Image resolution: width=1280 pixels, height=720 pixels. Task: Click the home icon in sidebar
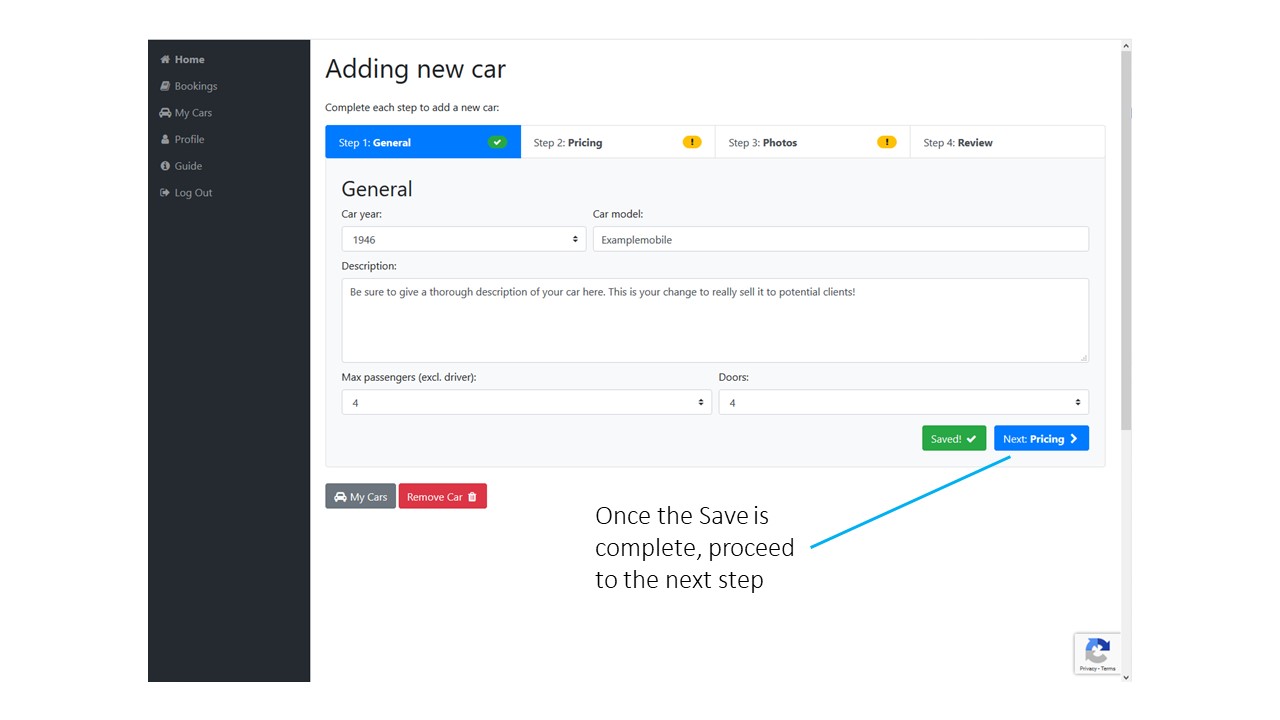[x=165, y=60]
